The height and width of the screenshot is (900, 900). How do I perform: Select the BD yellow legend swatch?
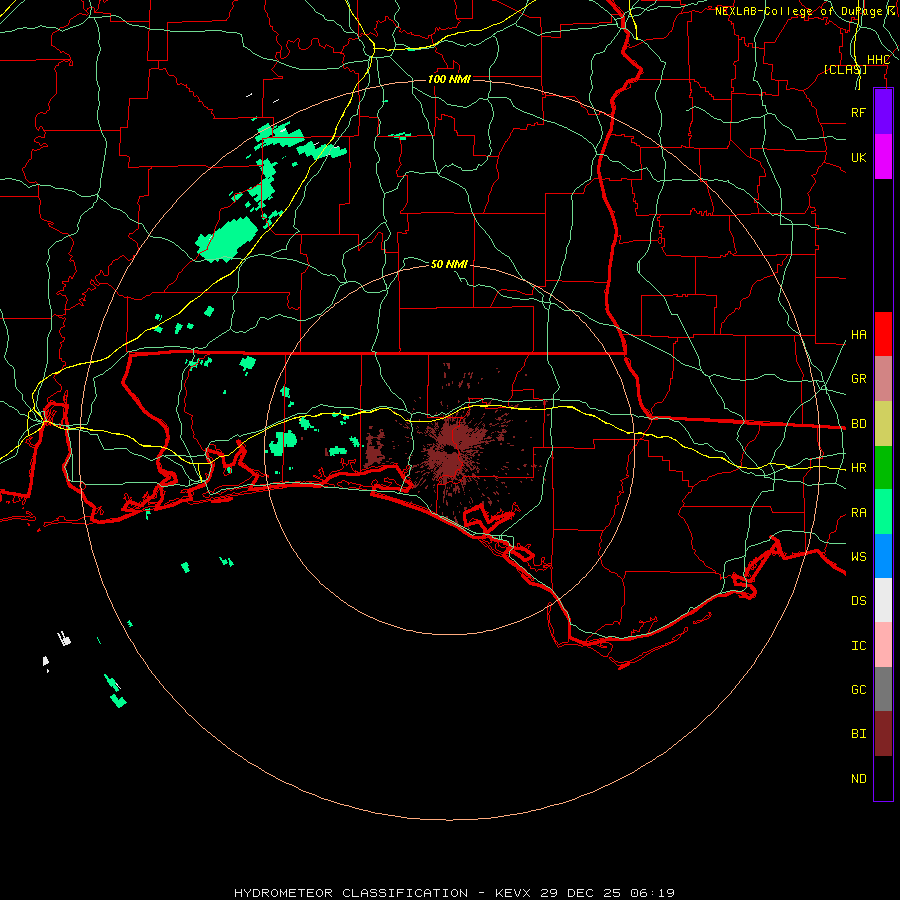coord(883,424)
